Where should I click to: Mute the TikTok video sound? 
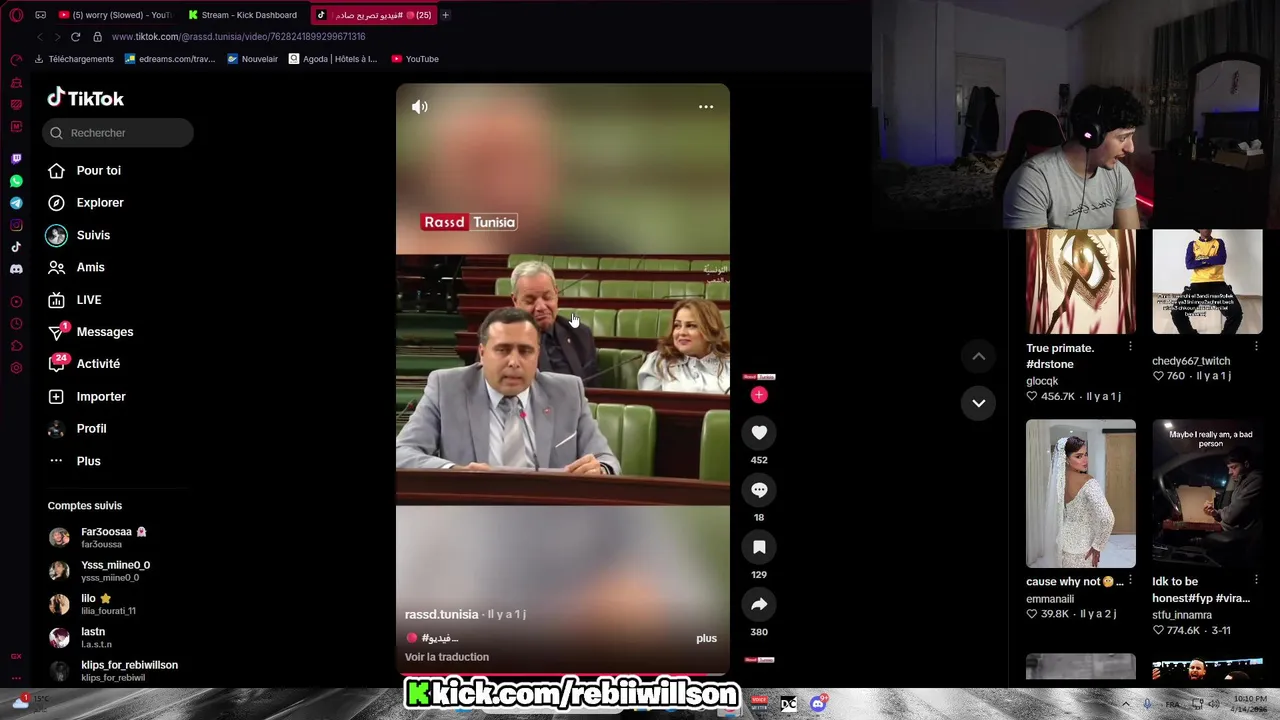(x=420, y=107)
